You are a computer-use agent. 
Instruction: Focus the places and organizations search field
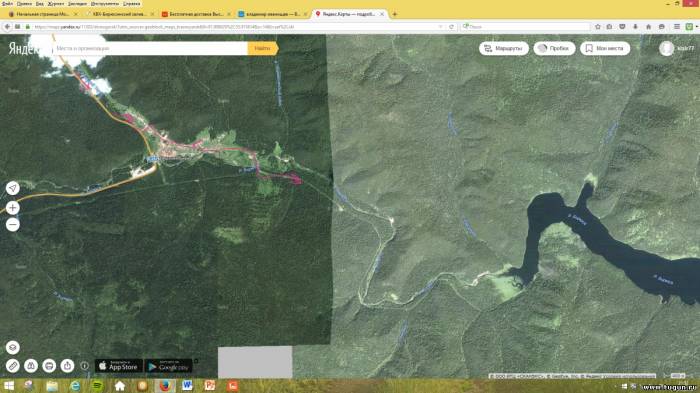coord(150,48)
